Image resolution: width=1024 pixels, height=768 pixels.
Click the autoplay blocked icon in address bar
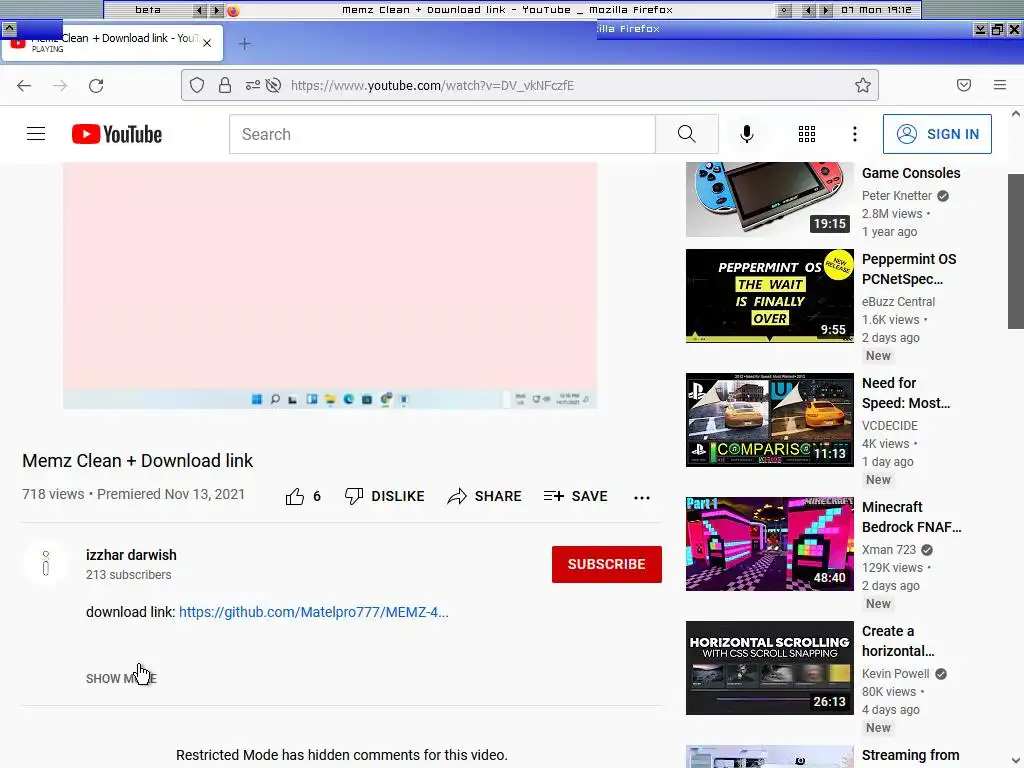coord(274,86)
